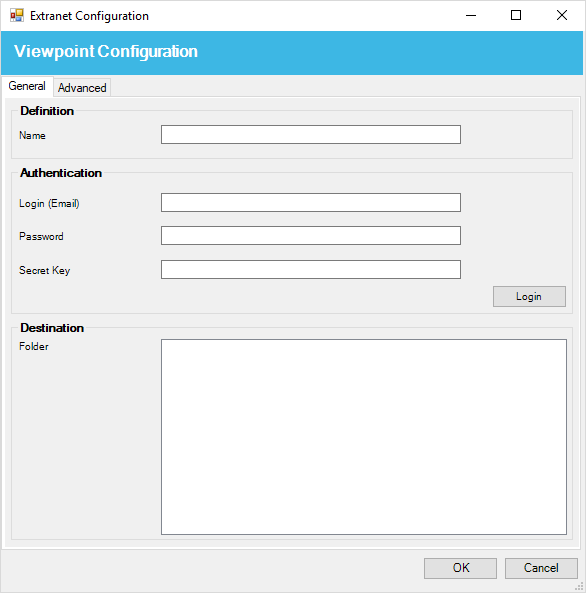Maximize the Extranet Configuration window

click(x=516, y=16)
